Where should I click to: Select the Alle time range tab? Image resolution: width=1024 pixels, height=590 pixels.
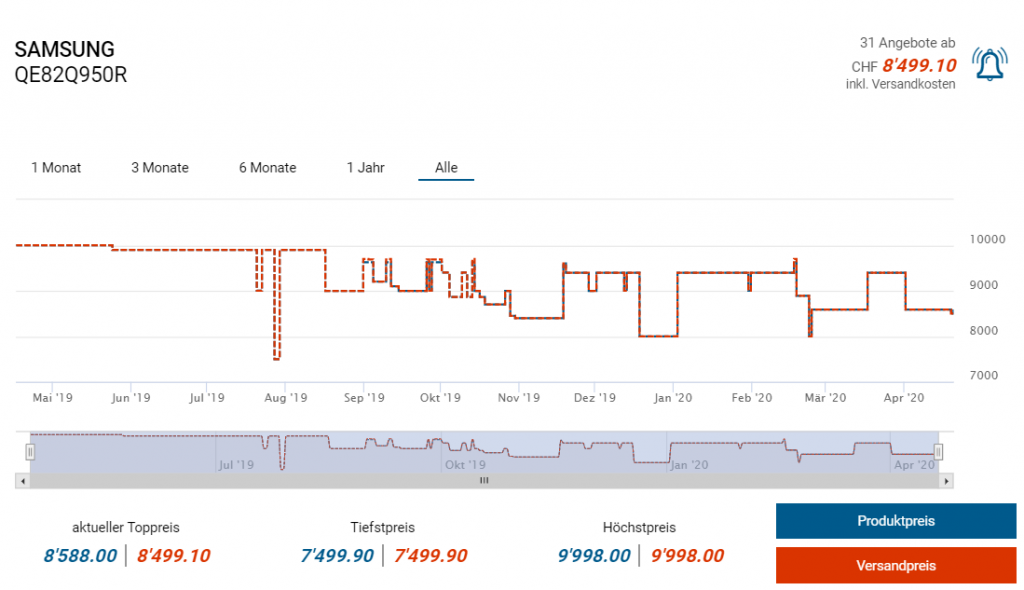tap(446, 168)
